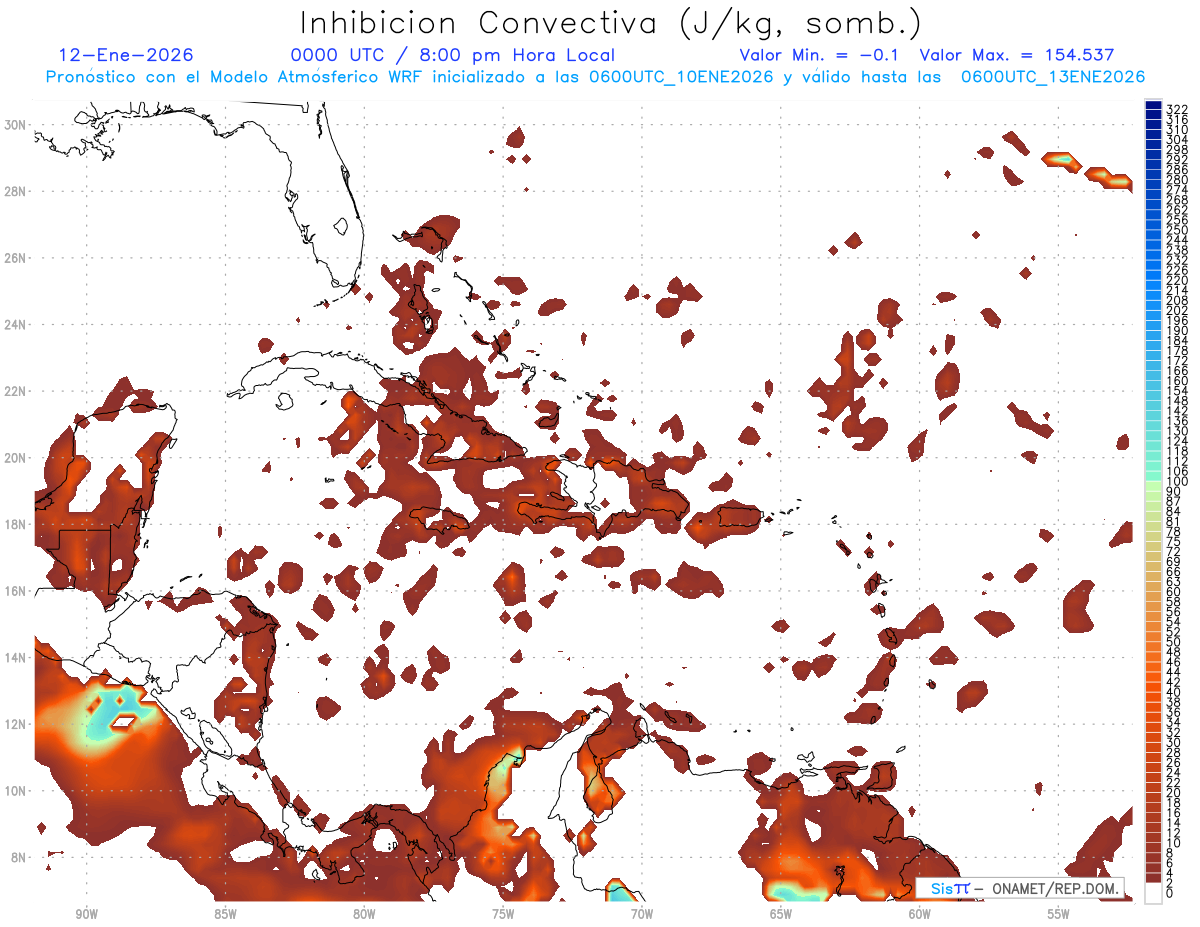Click the '0600UTC_13ENE2026' valid-until time
Image resolution: width=1200 pixels, height=927 pixels.
pyautogui.click(x=1052, y=77)
